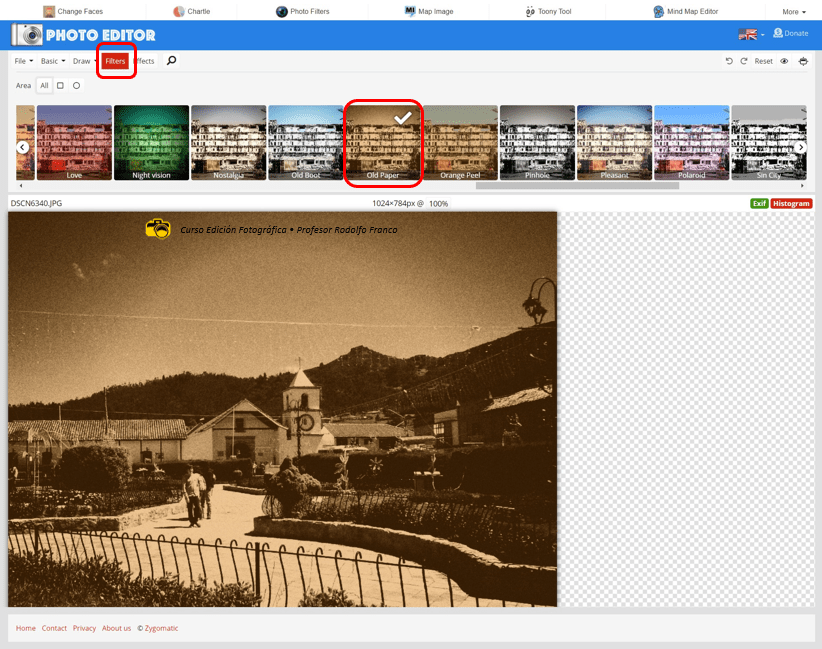Redo the last undone edit
The image size is (822, 649).
pyautogui.click(x=743, y=61)
